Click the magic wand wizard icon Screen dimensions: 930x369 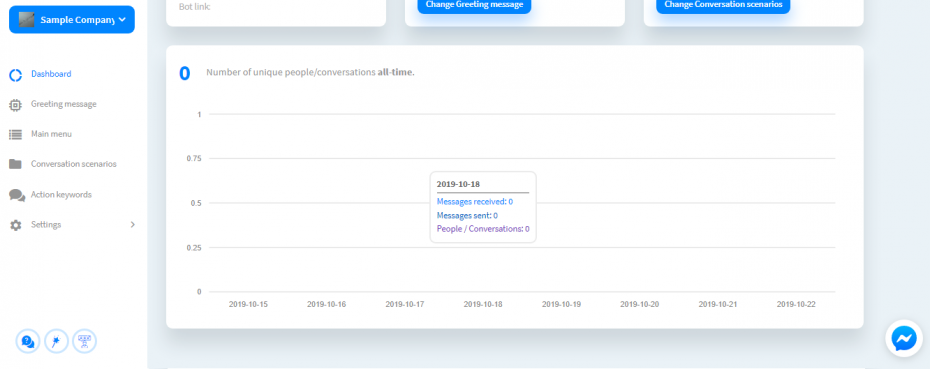(56, 341)
